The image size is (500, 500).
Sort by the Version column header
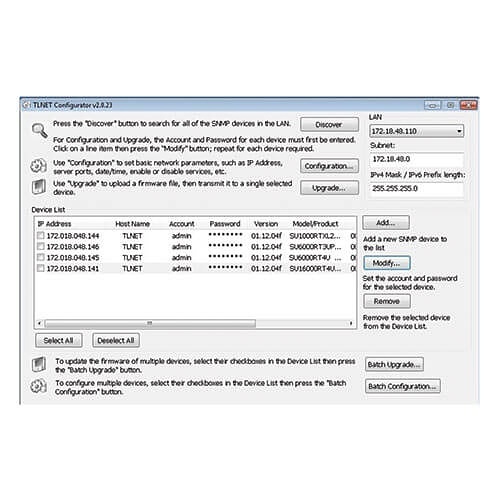(266, 224)
